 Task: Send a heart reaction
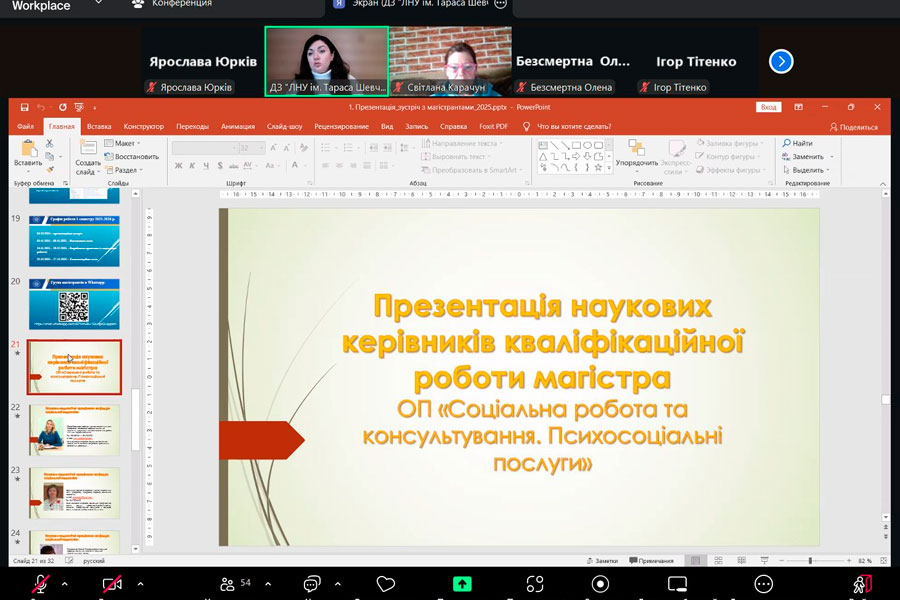[386, 583]
